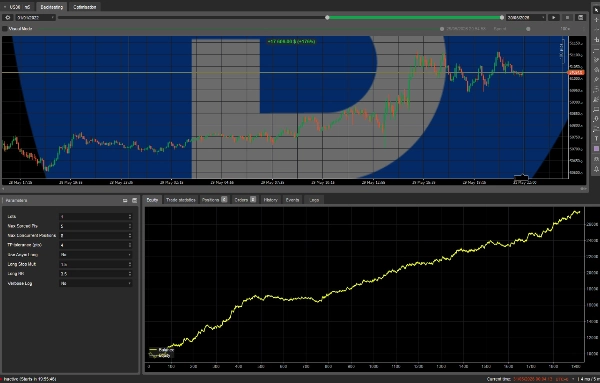
Task: Click the Long RR stepper arrows
Action: (x=130, y=274)
